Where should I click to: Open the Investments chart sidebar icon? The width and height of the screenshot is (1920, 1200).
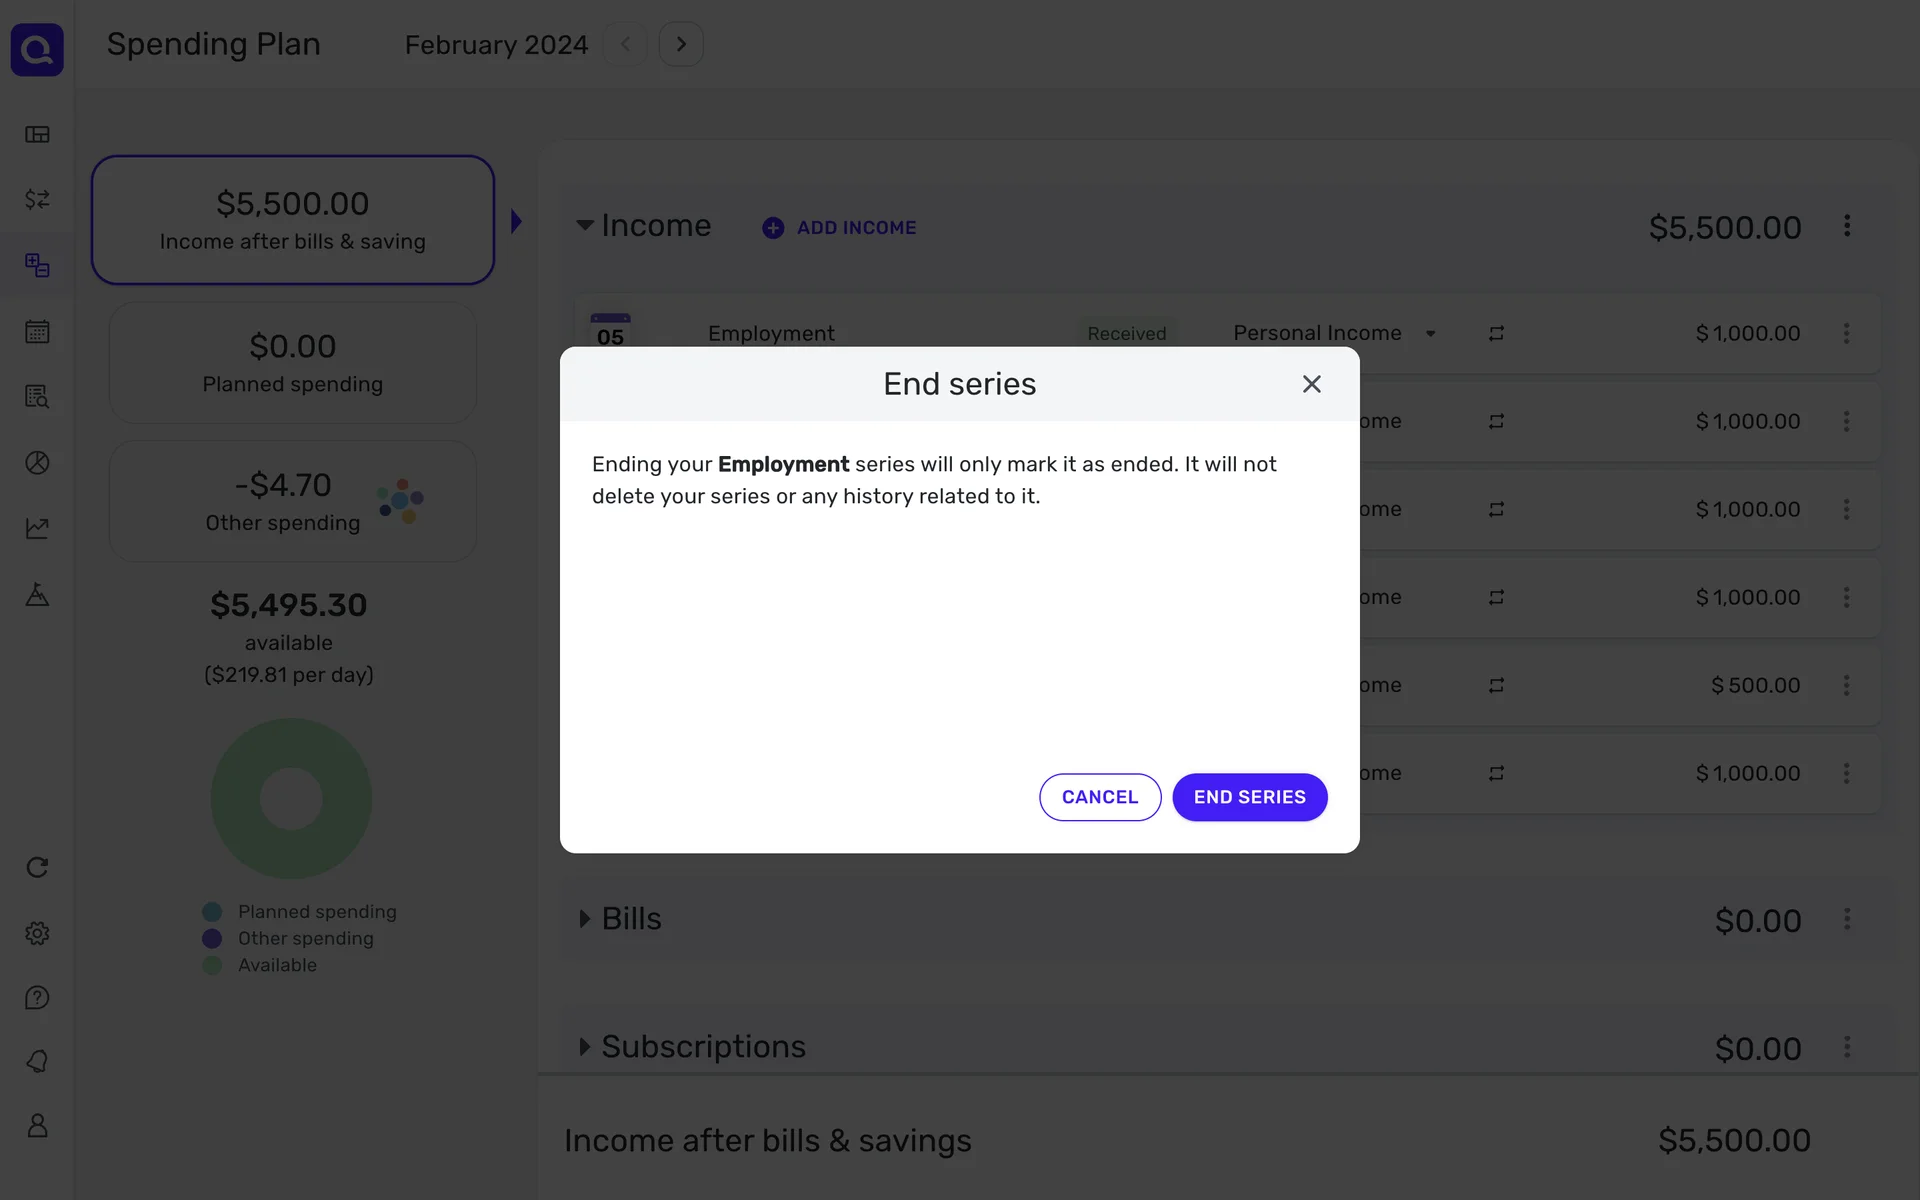(37, 528)
